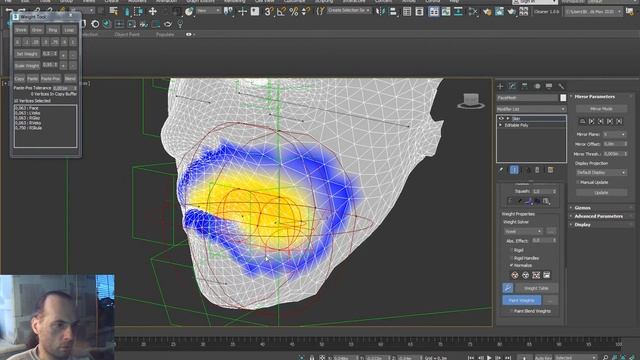Open the Modifier List dropdown
The height and width of the screenshot is (360, 640).
tap(531, 109)
